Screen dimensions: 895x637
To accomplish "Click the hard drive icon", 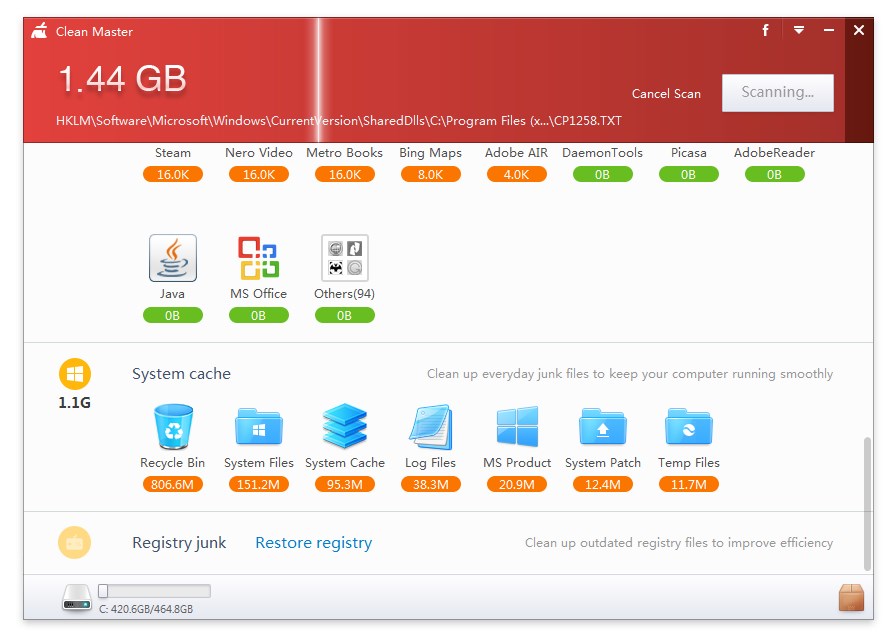I will point(77,597).
